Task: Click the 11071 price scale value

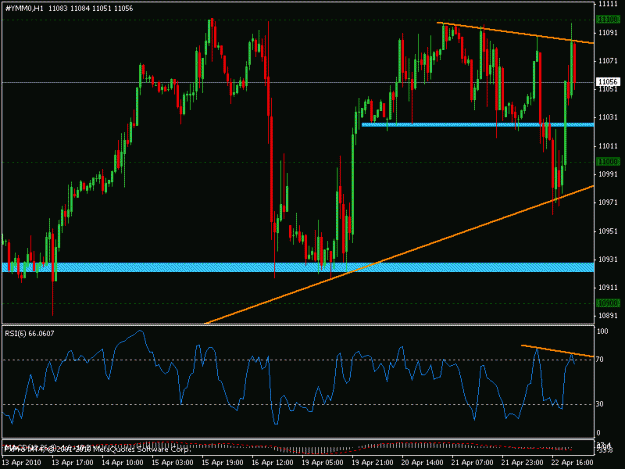Action: [608, 61]
